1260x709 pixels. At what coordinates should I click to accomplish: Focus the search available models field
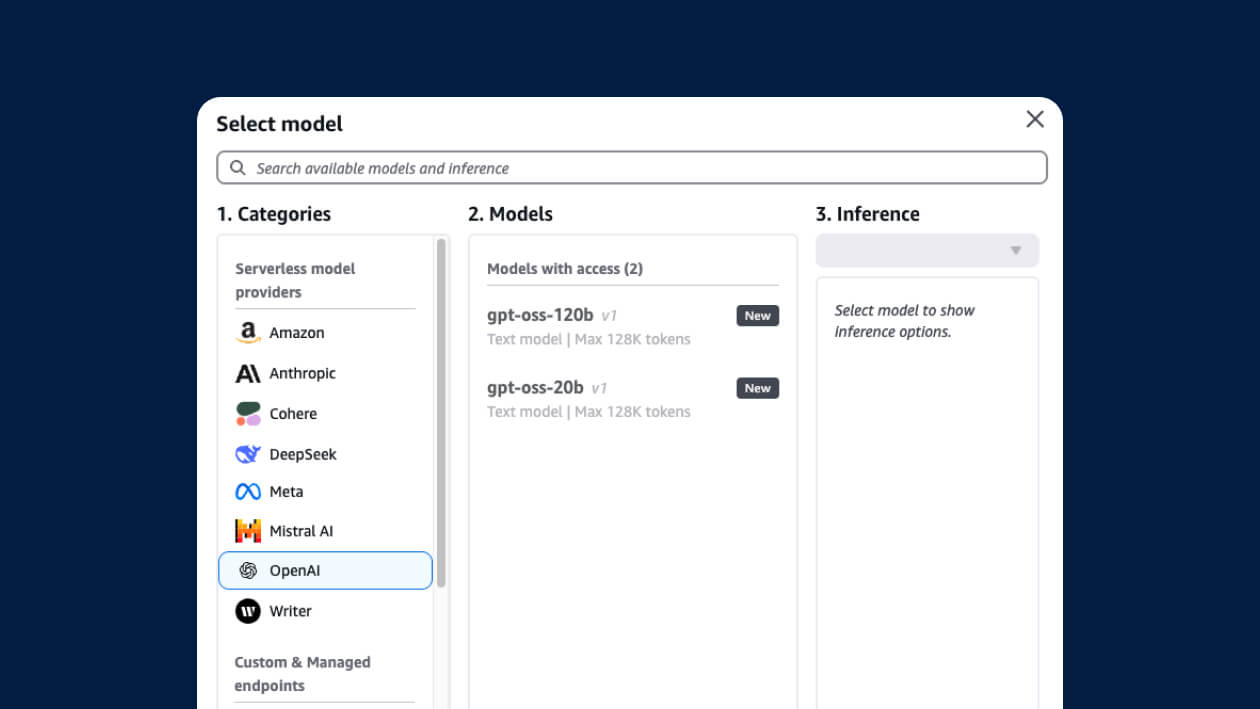click(640, 168)
